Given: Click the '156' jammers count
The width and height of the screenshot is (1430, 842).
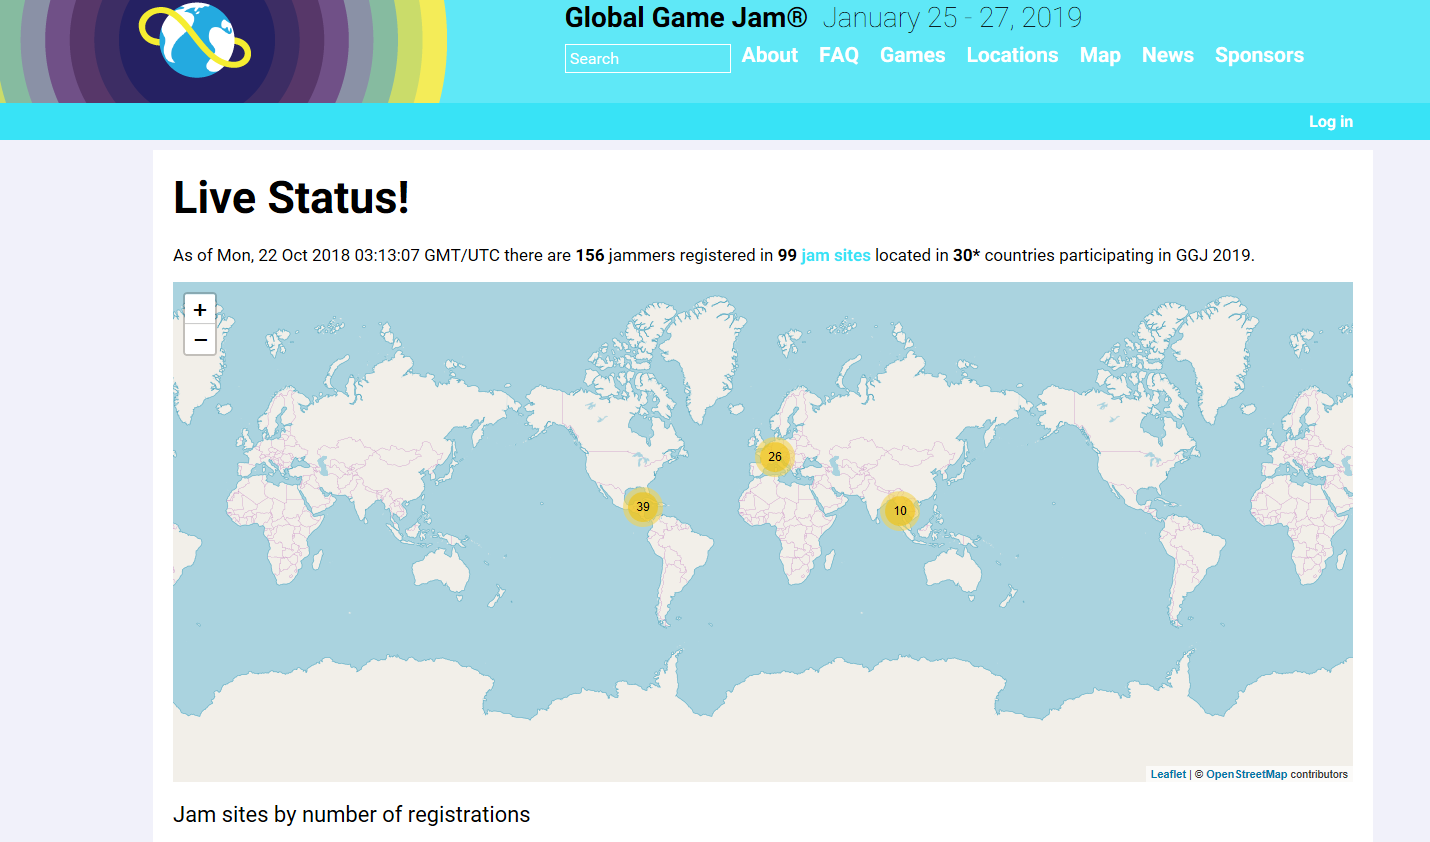Looking at the screenshot, I should [x=590, y=255].
